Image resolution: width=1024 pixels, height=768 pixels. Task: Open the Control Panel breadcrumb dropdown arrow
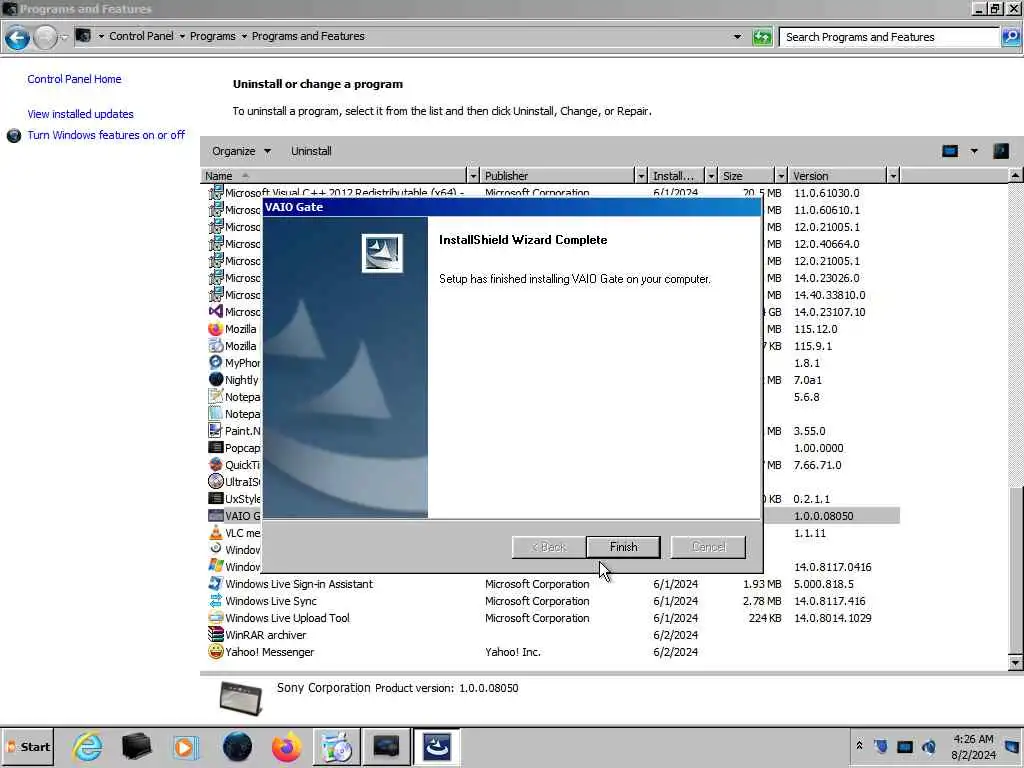coord(182,37)
